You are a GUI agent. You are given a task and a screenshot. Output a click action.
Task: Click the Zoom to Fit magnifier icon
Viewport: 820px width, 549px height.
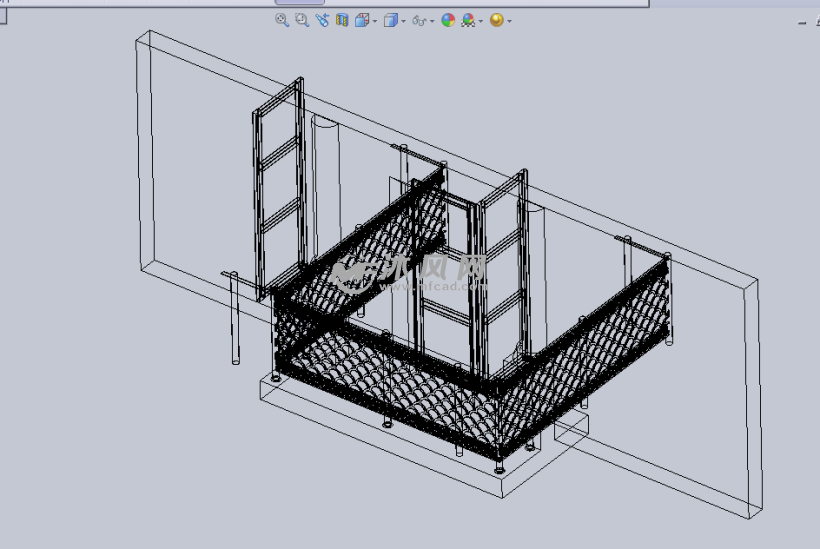282,20
